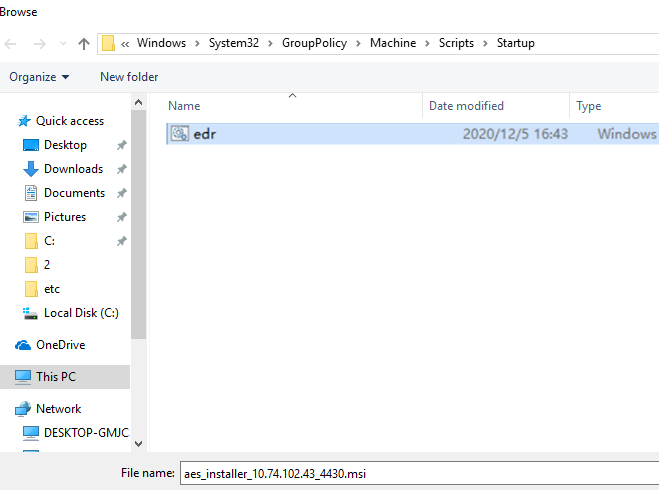The image size is (659, 490).
Task: Click the etc folder icon
Action: pos(31,289)
